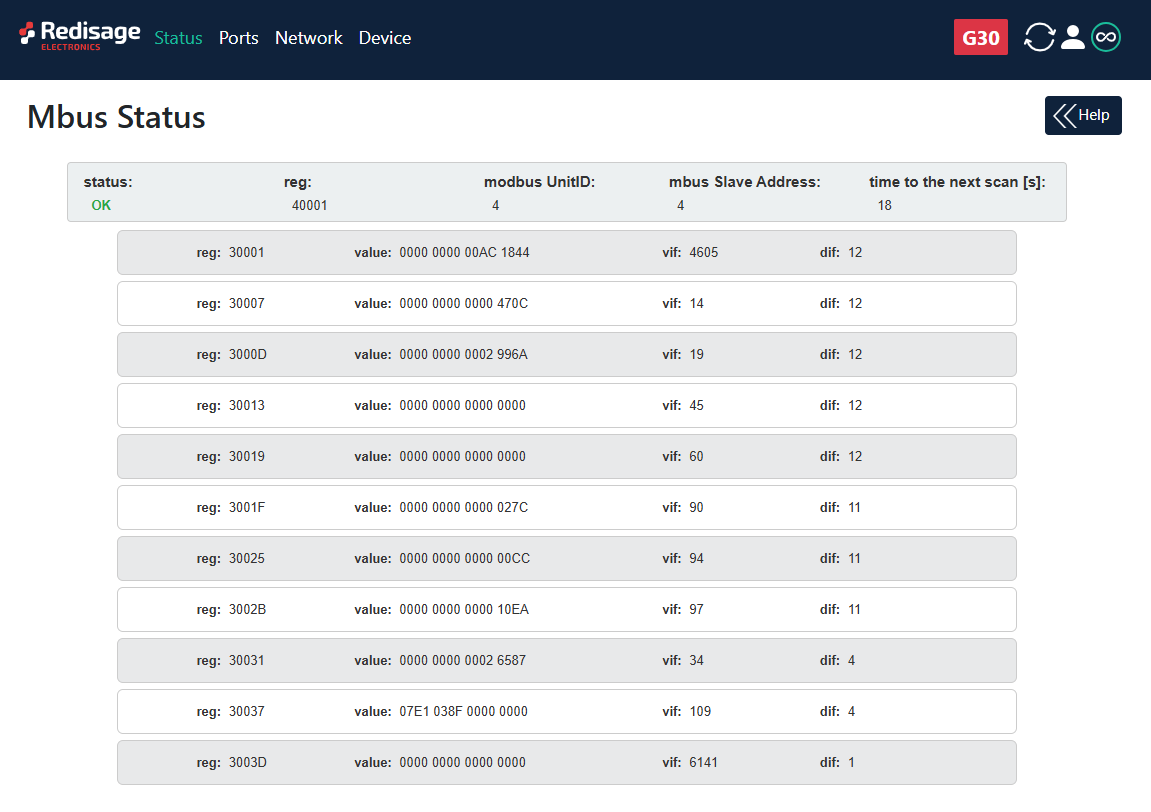Select the row for register 30001
The height and width of the screenshot is (812, 1151).
tap(566, 253)
